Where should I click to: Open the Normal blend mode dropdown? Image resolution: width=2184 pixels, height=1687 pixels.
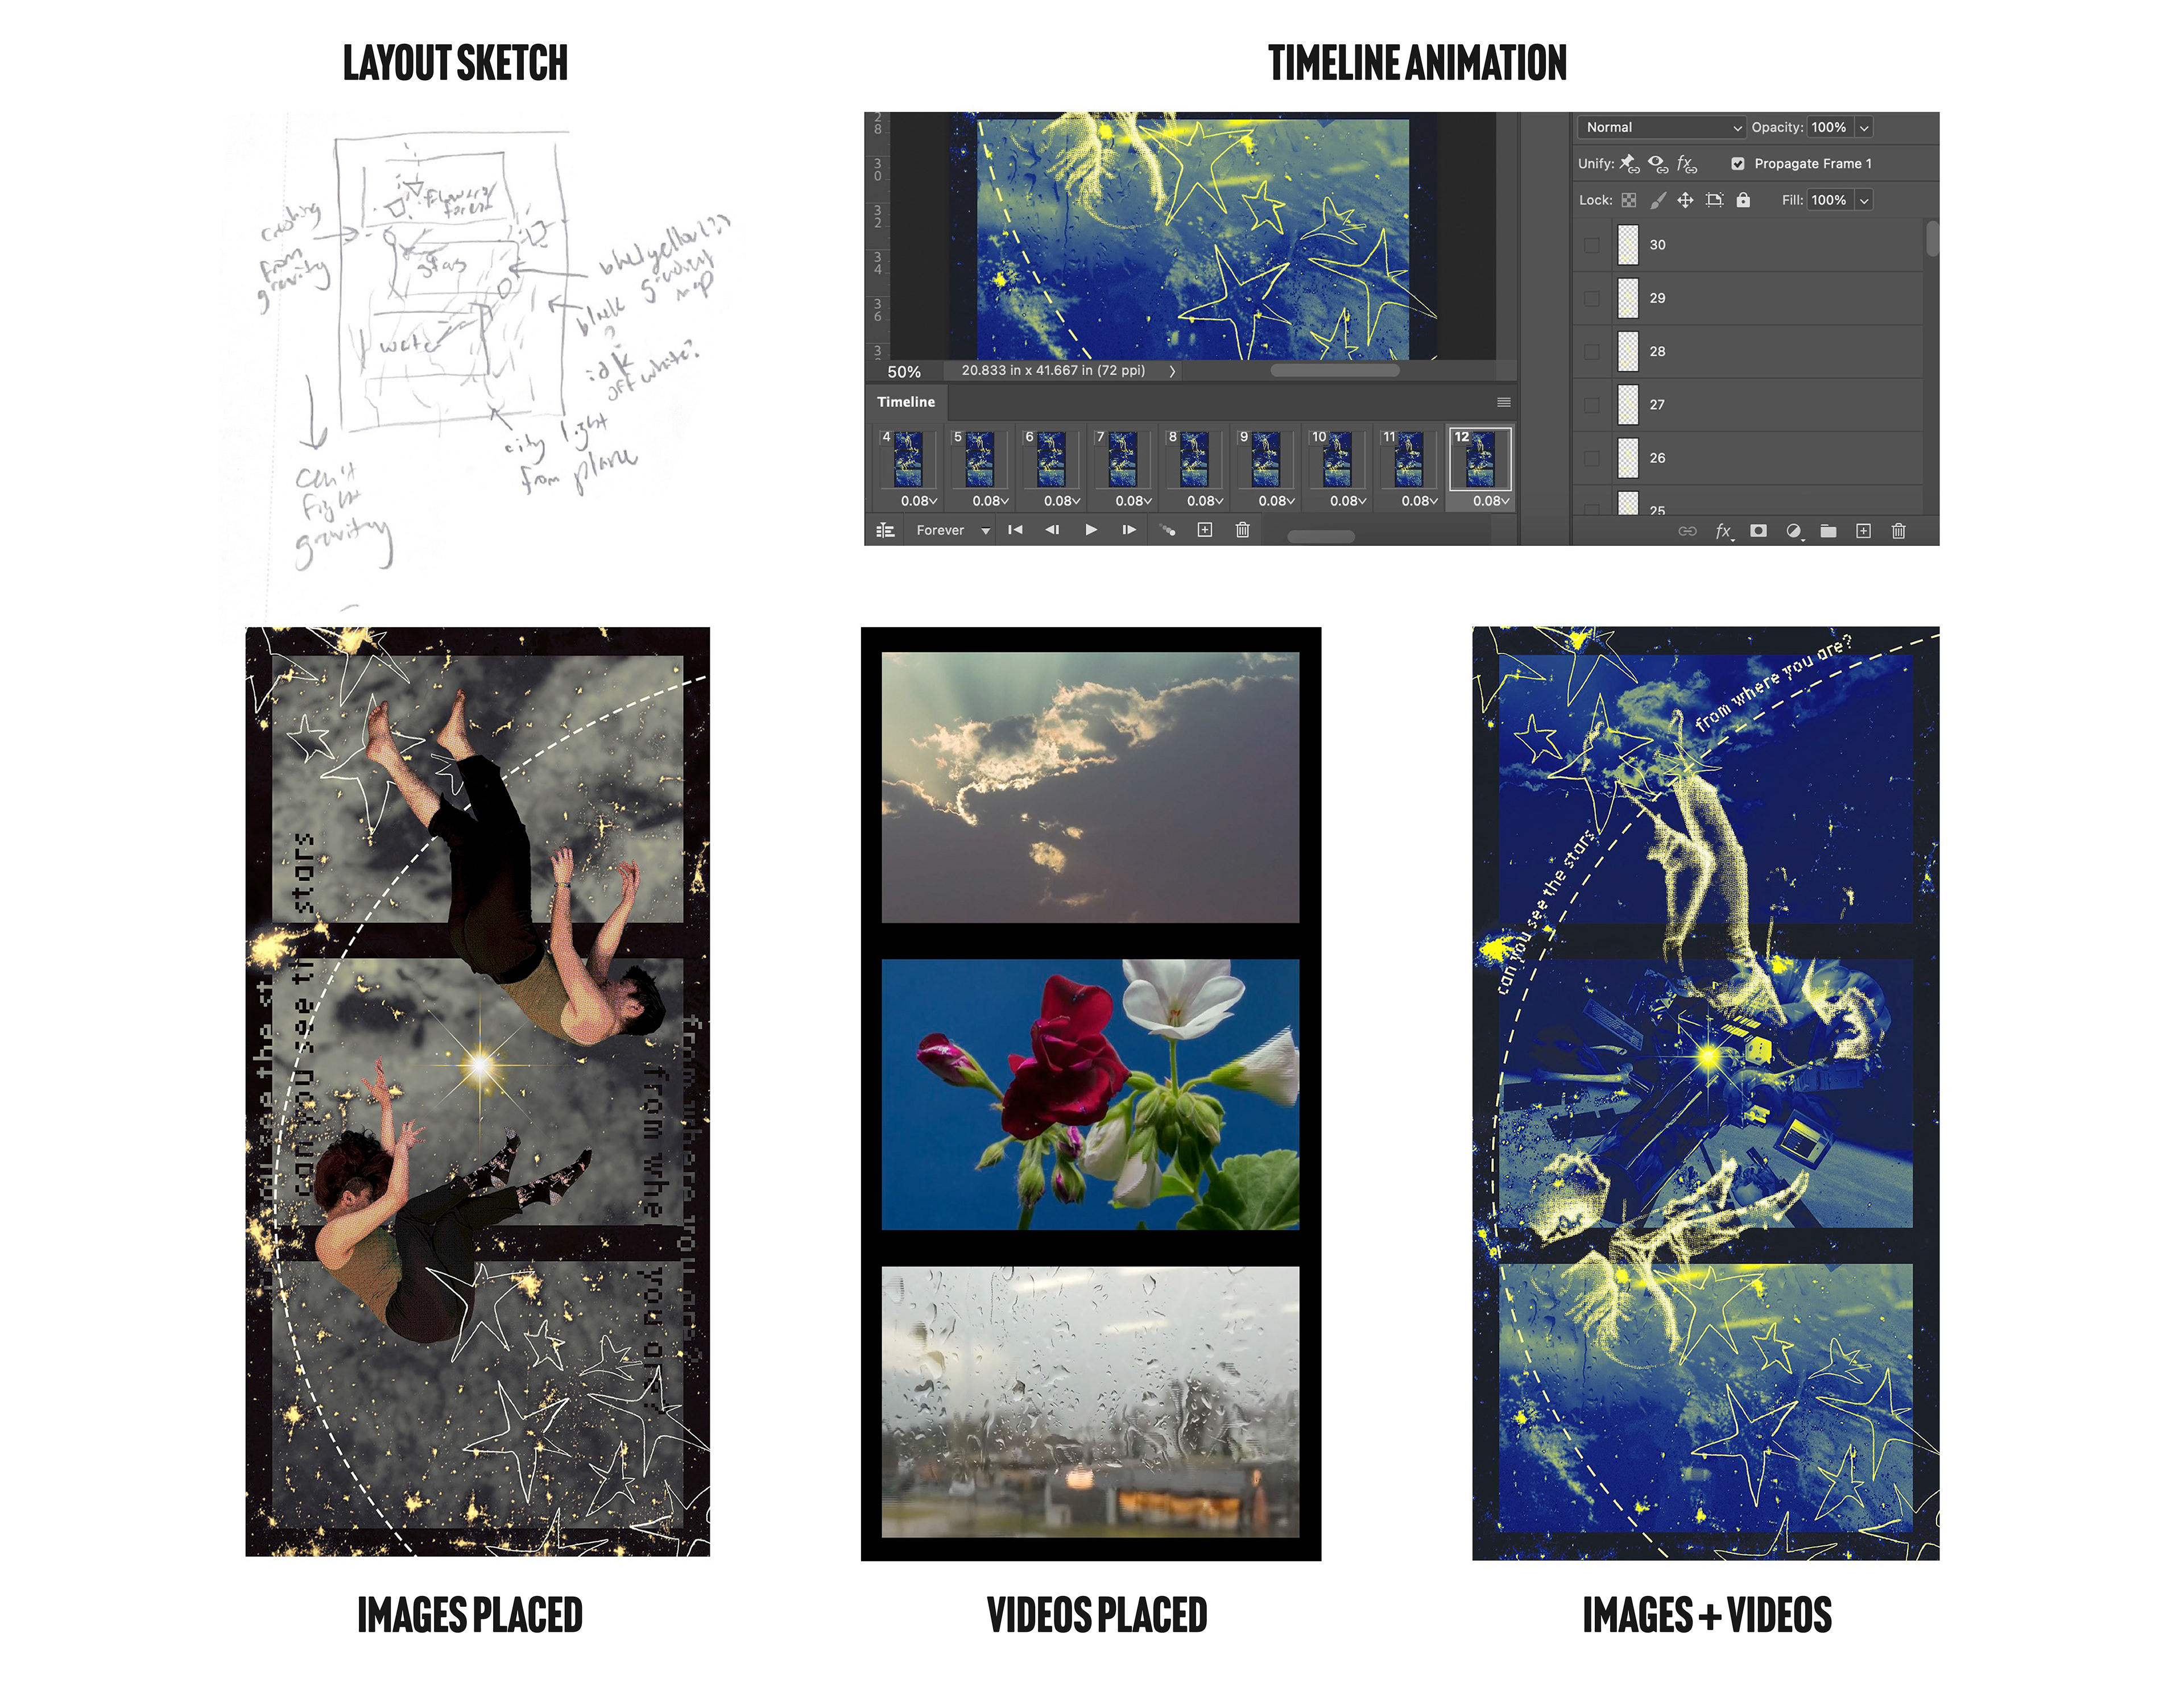pyautogui.click(x=1662, y=127)
